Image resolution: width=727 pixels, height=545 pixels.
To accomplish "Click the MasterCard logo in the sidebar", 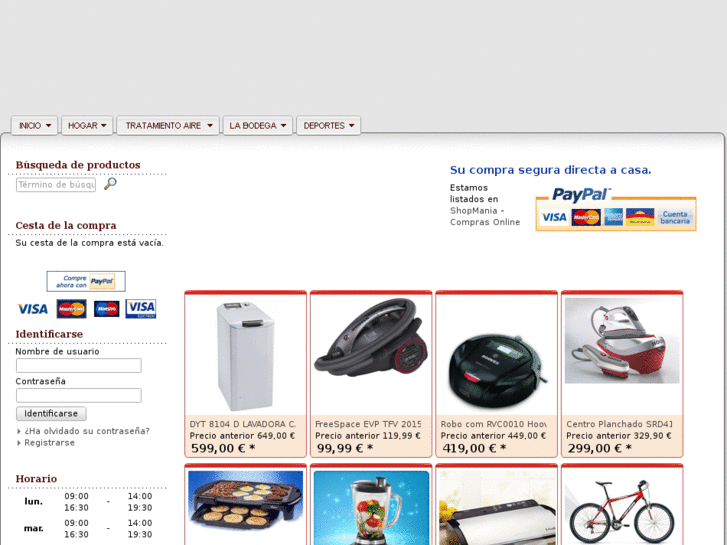I will click(71, 309).
